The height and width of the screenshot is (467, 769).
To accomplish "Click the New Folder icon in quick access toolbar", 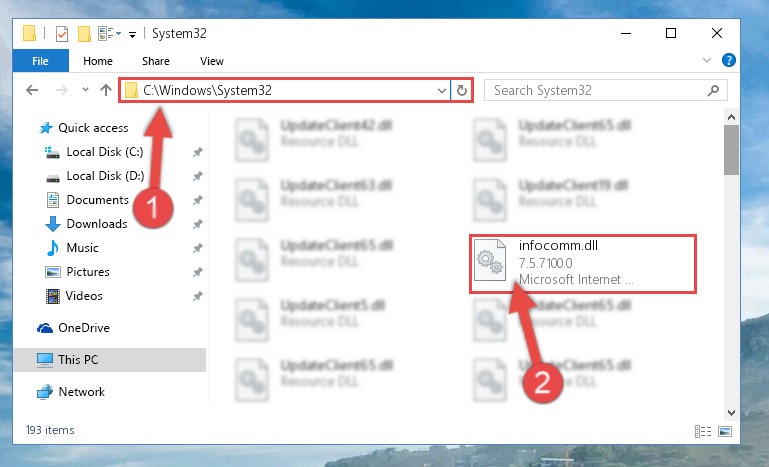I will click(x=84, y=34).
